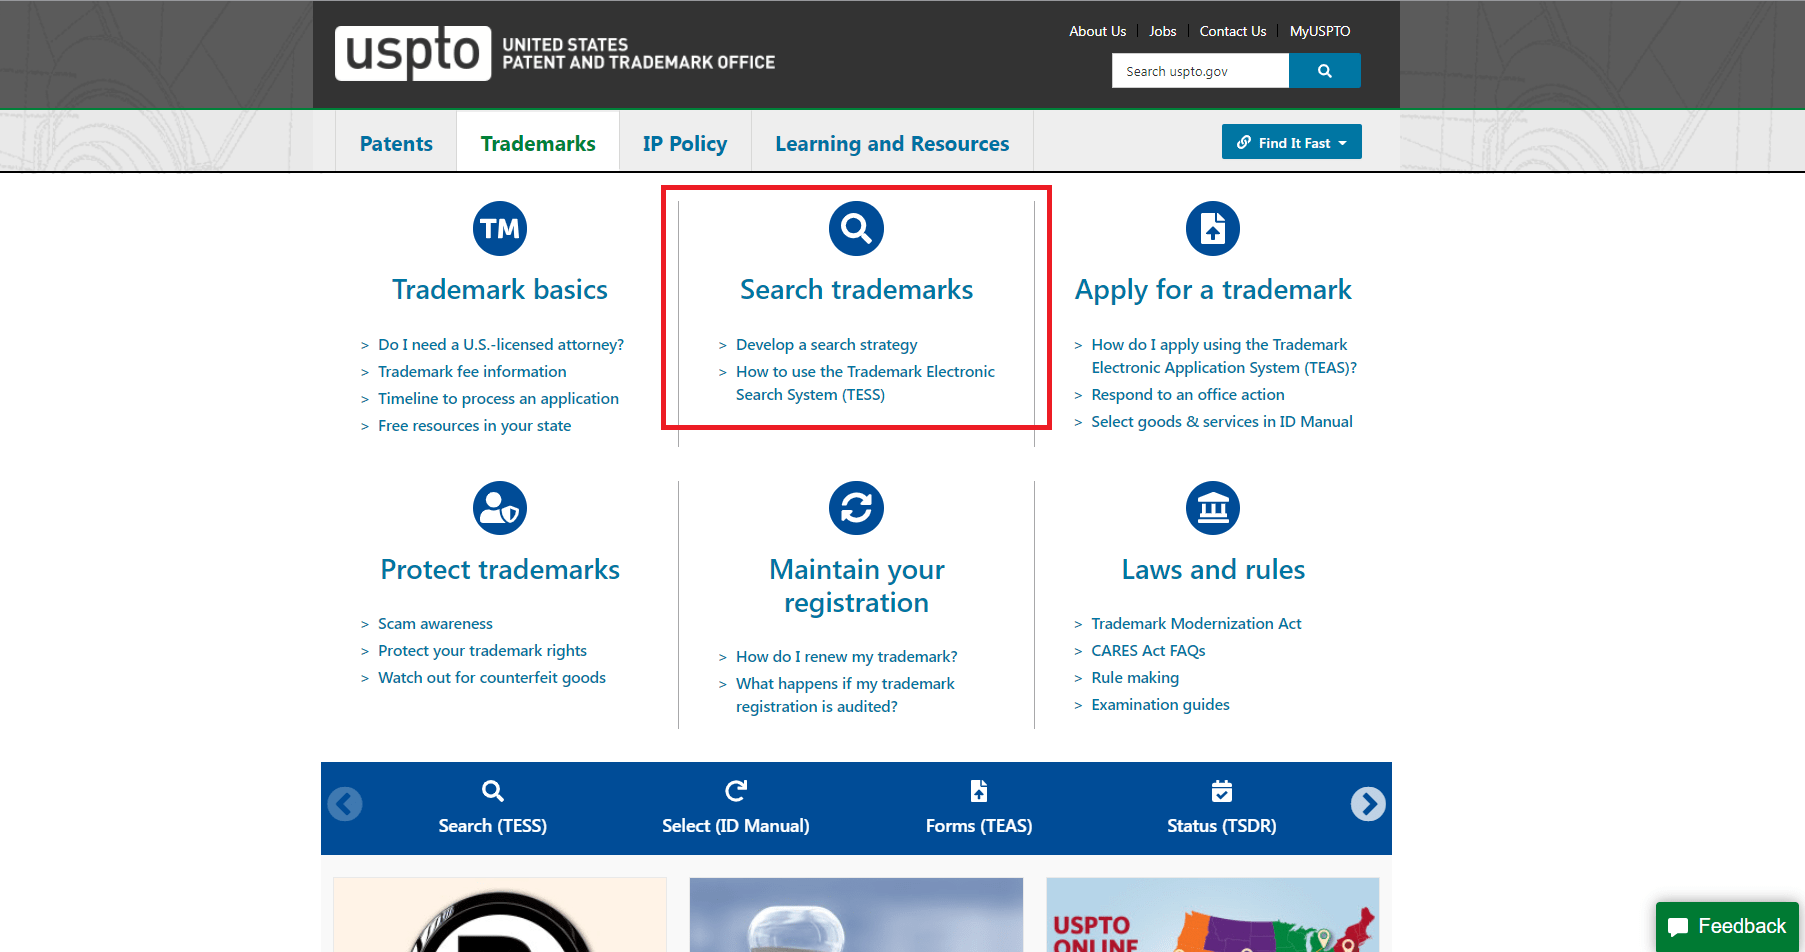Viewport: 1805px width, 952px height.
Task: Open the IP Policy tab
Action: point(685,143)
